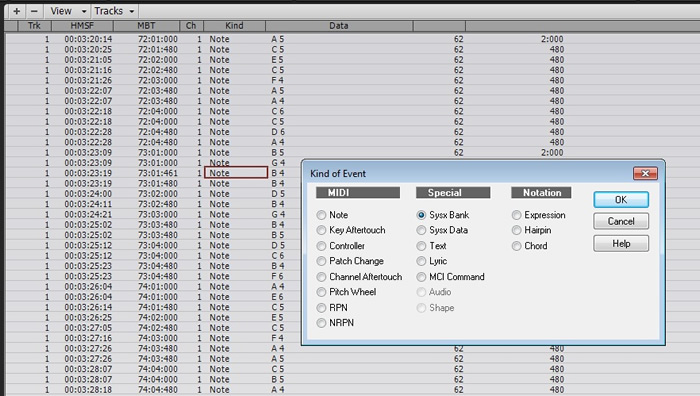Click the MBT column header
The width and height of the screenshot is (700, 396).
point(146,26)
